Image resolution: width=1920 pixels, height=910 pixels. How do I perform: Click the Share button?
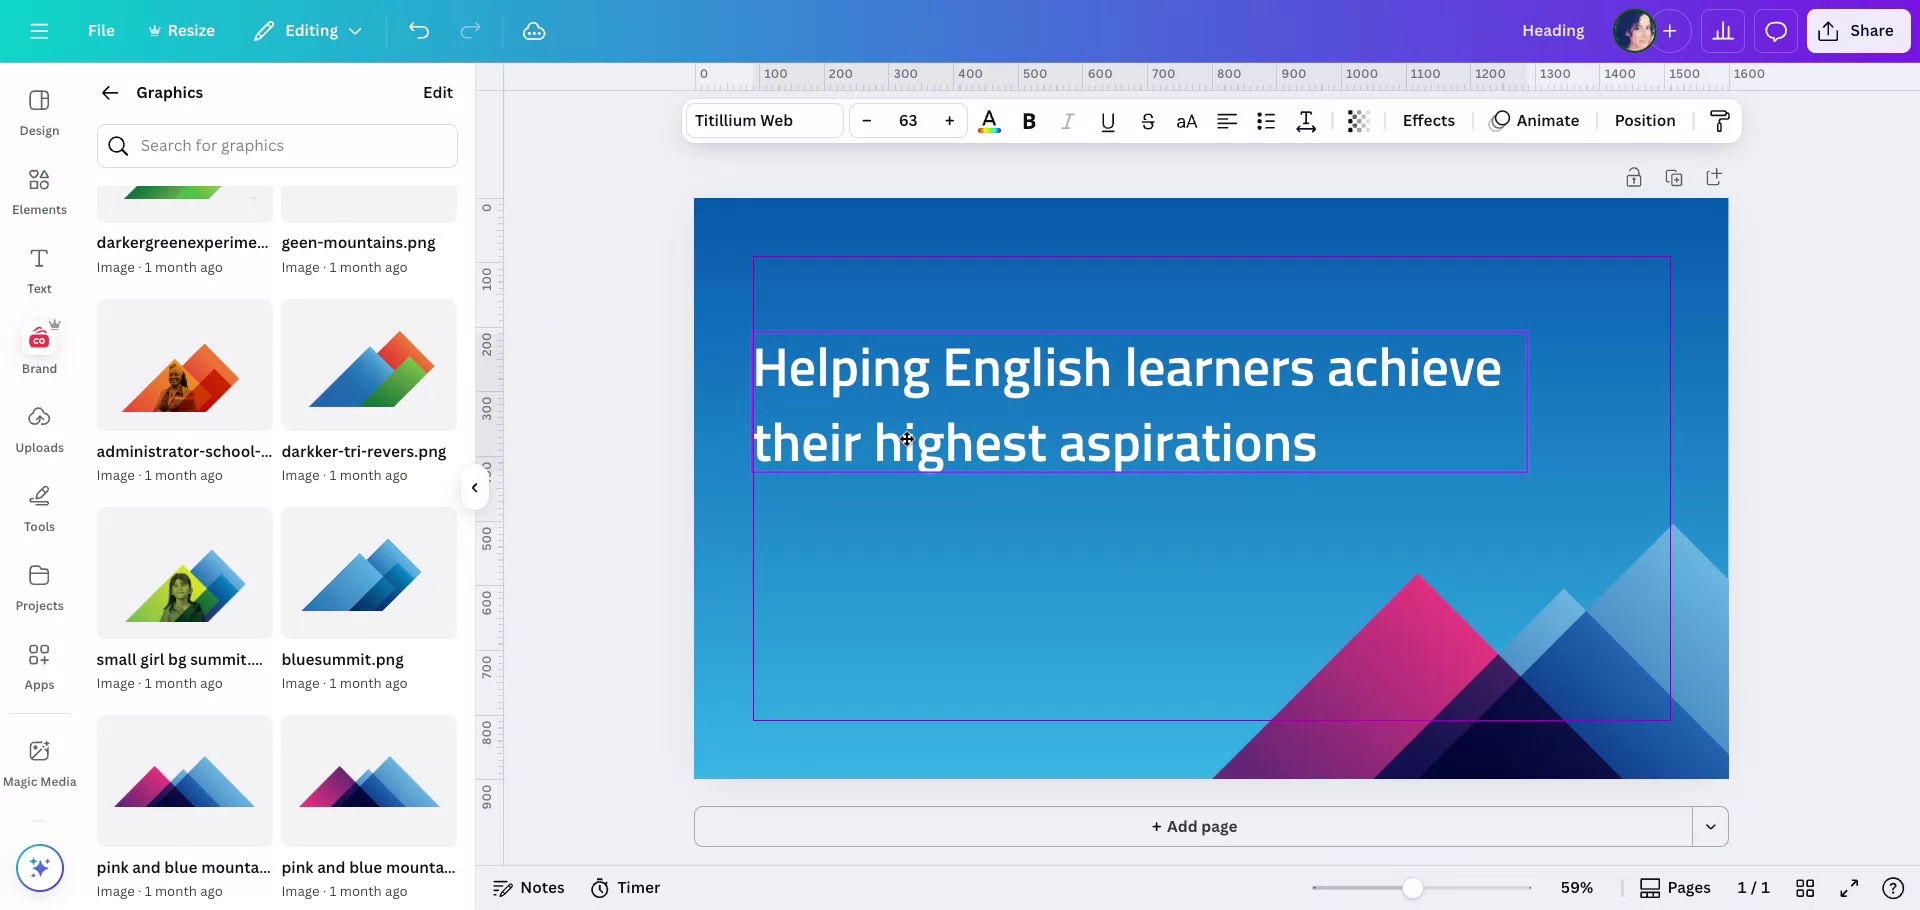[1857, 31]
